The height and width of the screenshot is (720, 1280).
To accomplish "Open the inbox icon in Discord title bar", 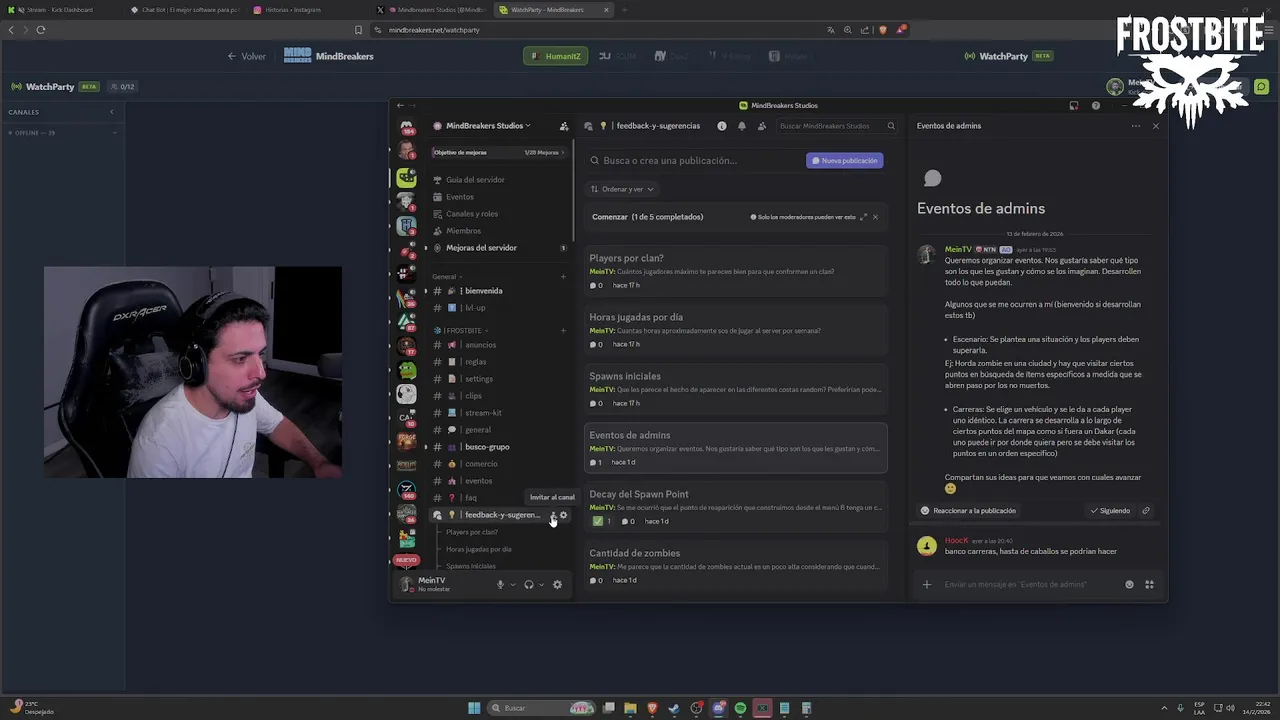I will point(1073,105).
